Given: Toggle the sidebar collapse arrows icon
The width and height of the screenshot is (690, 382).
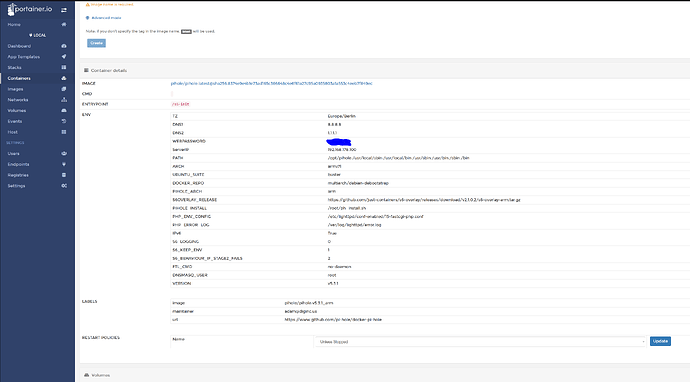Looking at the screenshot, I should click(64, 10).
